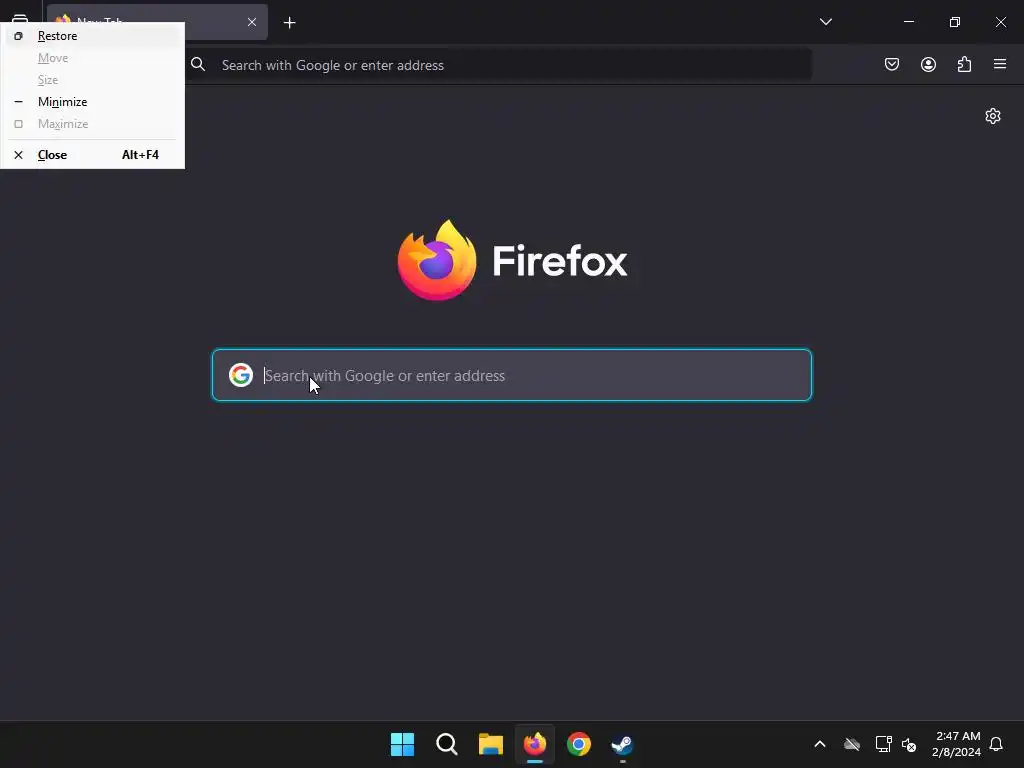This screenshot has height=768, width=1024.
Task: Close the New Tab tab
Action: (x=251, y=22)
